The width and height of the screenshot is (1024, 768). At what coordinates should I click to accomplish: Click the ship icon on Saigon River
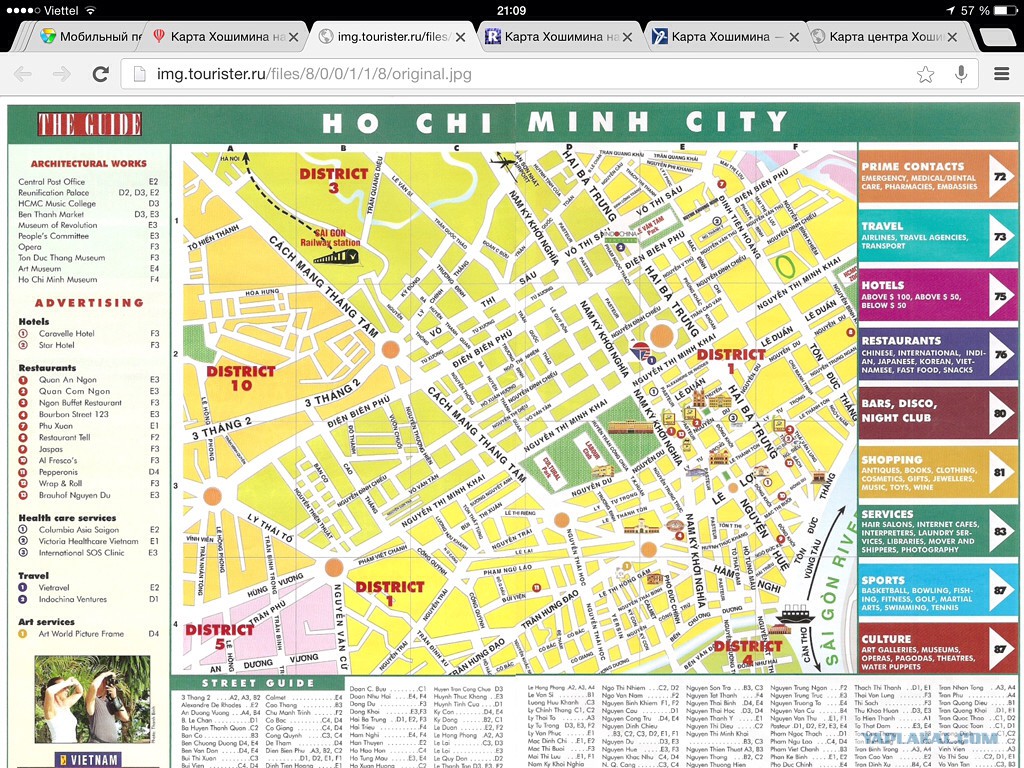[794, 615]
